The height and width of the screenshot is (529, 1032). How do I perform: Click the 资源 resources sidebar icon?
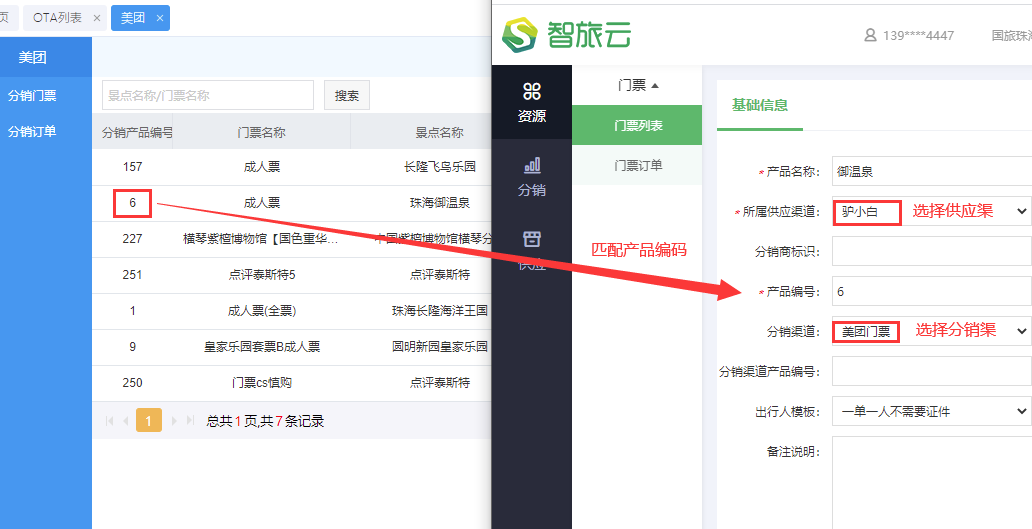(x=531, y=102)
